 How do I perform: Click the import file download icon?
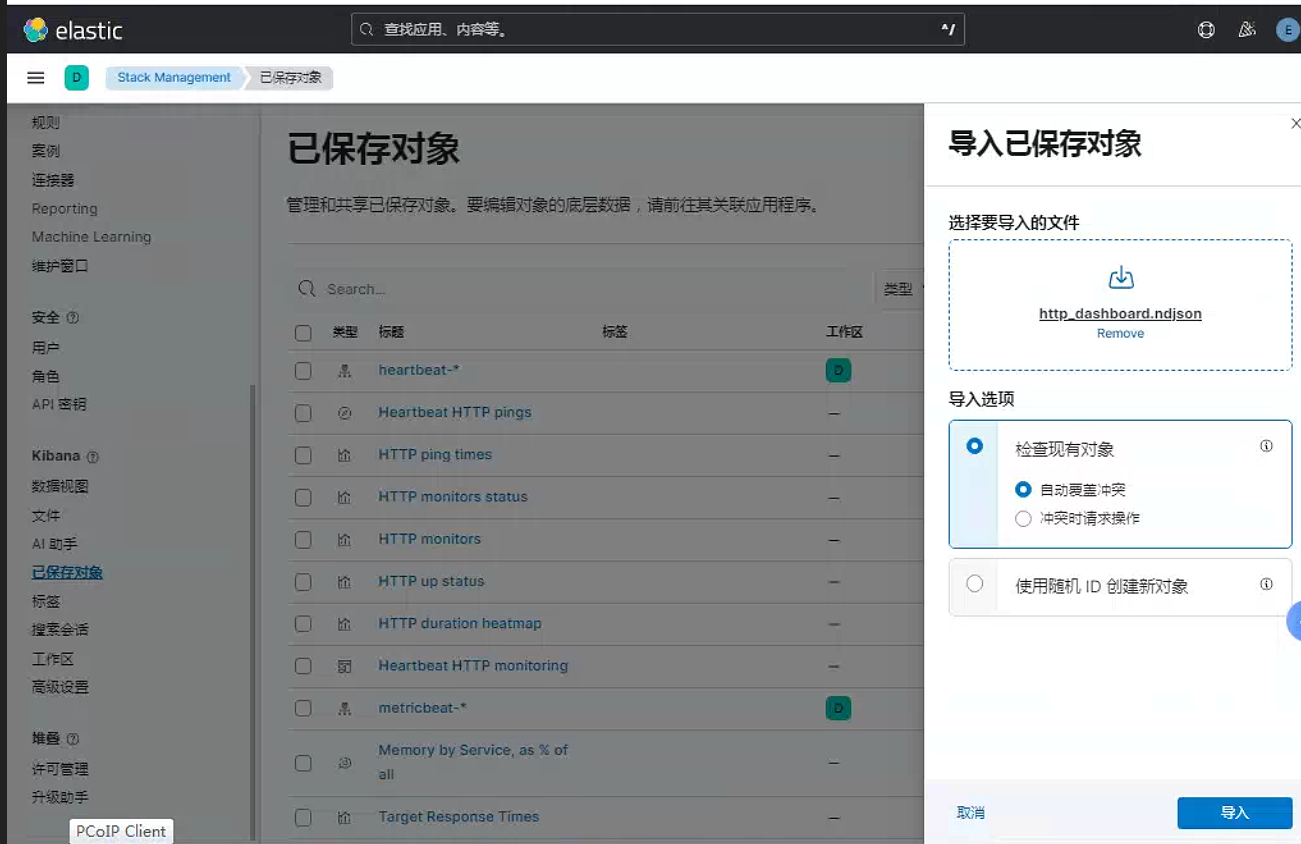1121,277
